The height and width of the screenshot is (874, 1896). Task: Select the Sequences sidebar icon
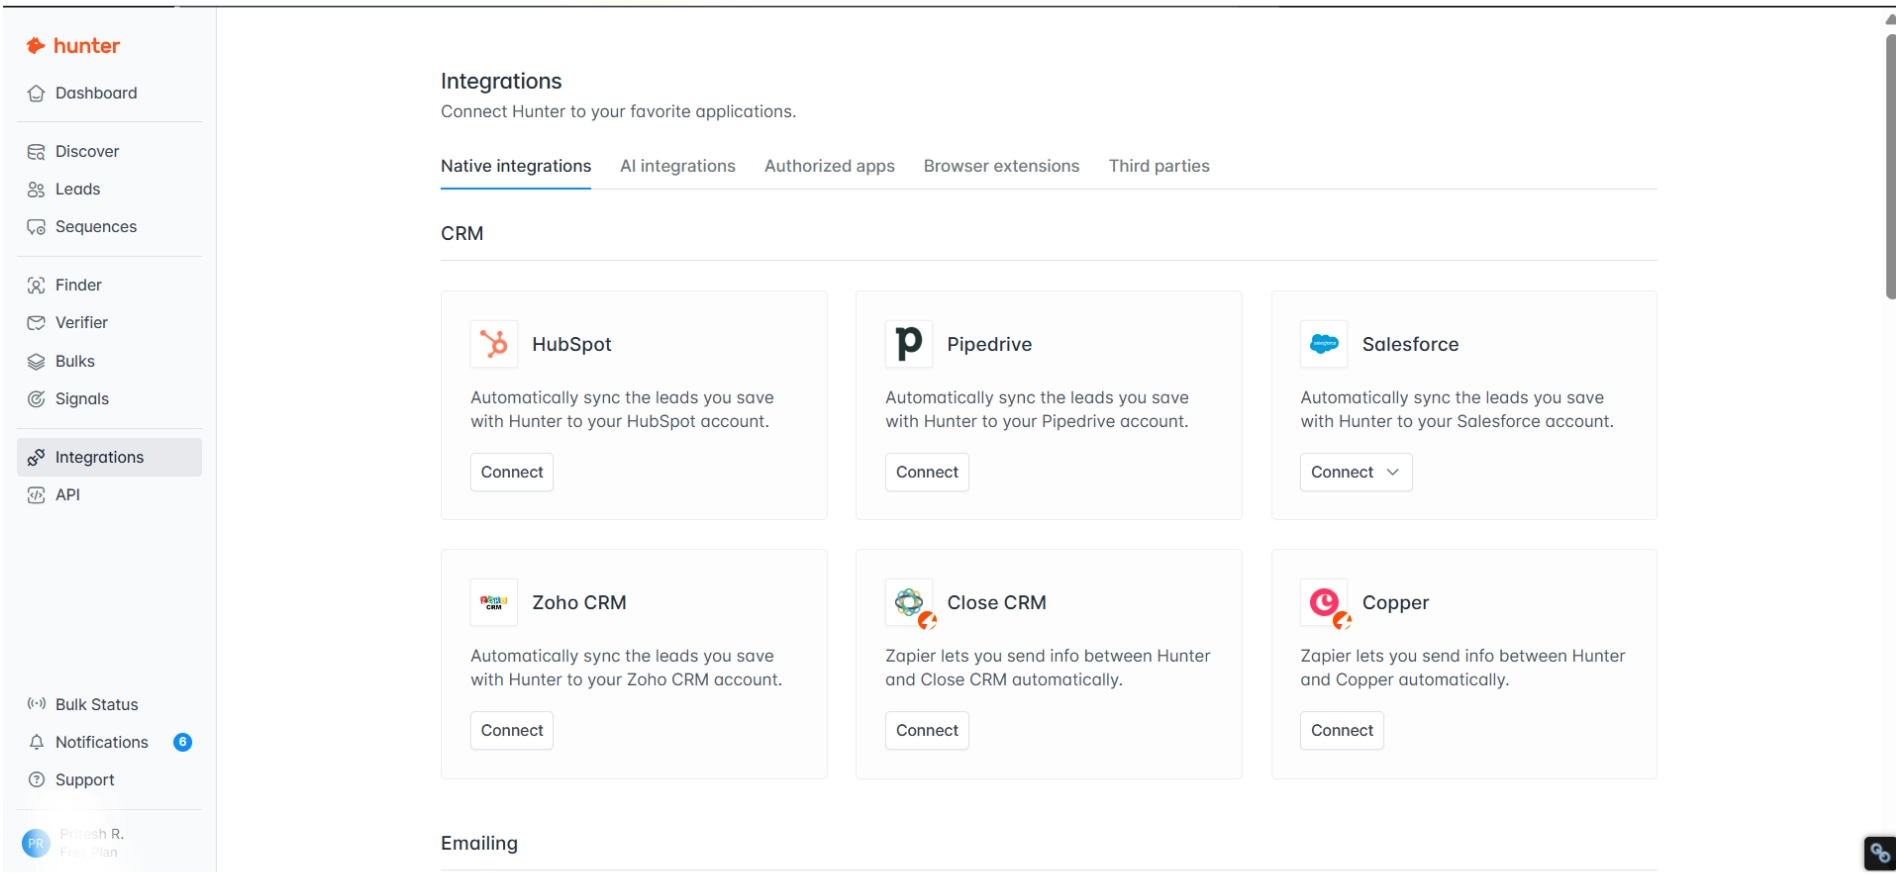[x=36, y=227]
